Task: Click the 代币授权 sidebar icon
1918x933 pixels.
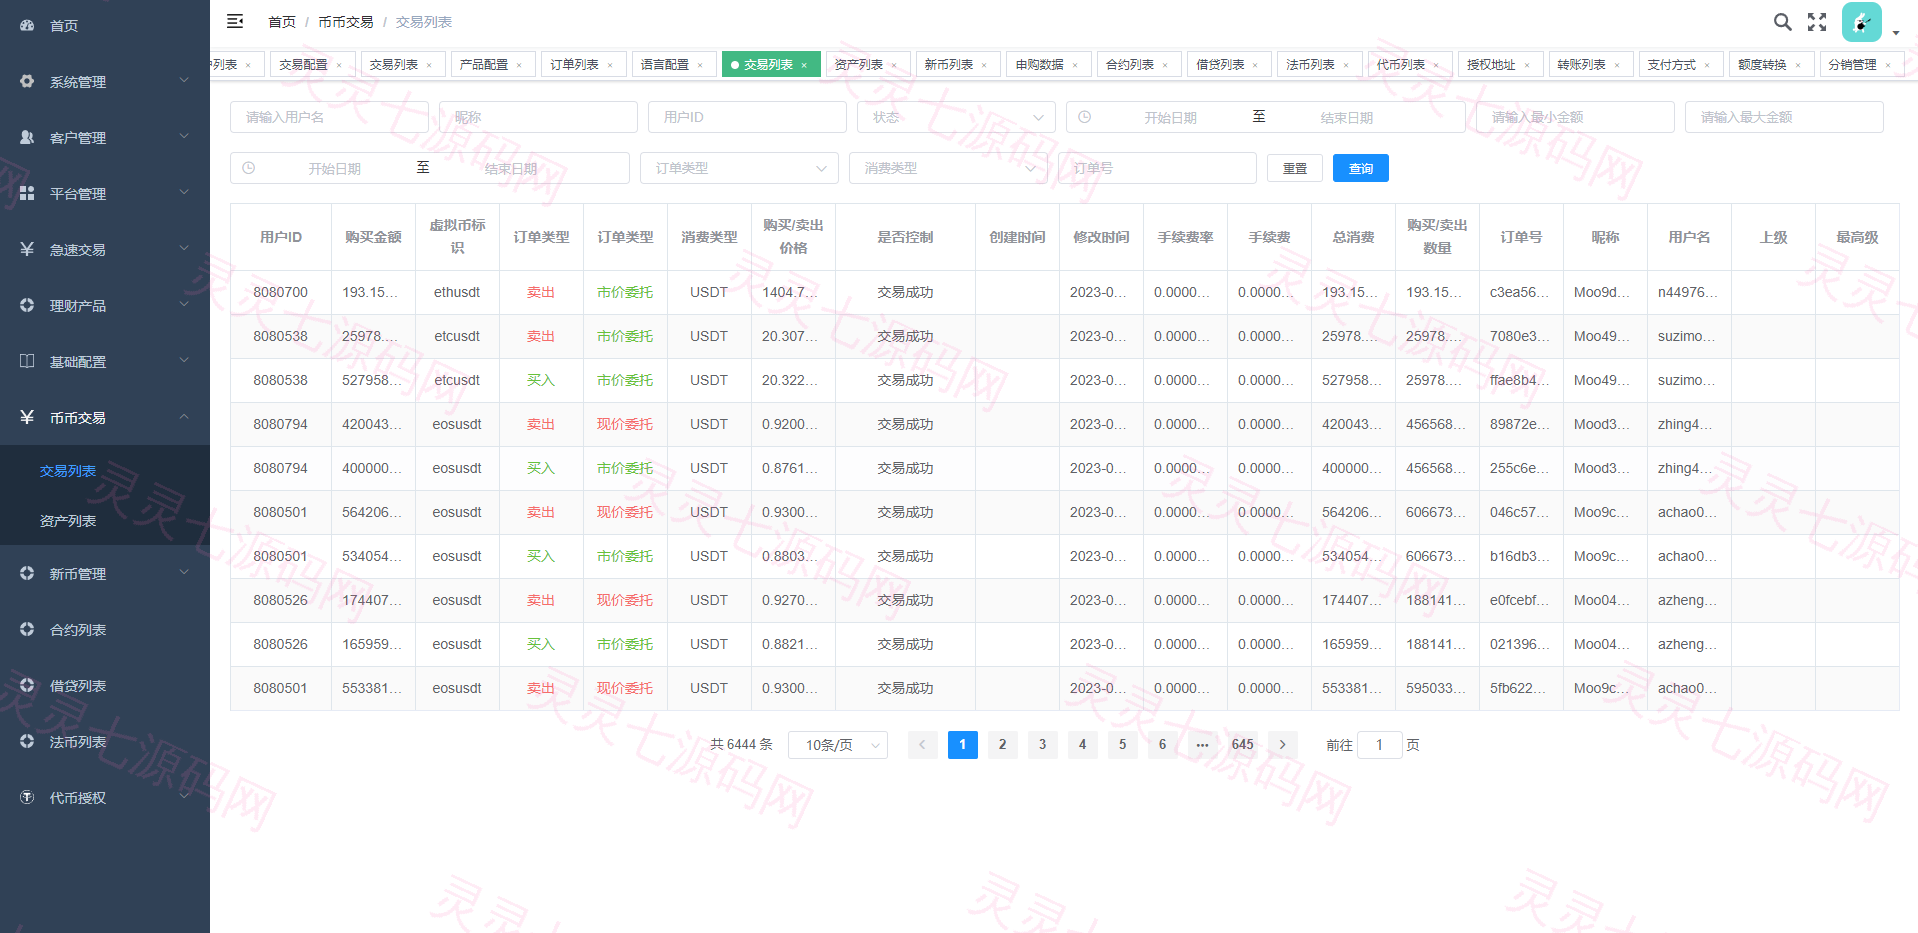Action: (x=27, y=797)
